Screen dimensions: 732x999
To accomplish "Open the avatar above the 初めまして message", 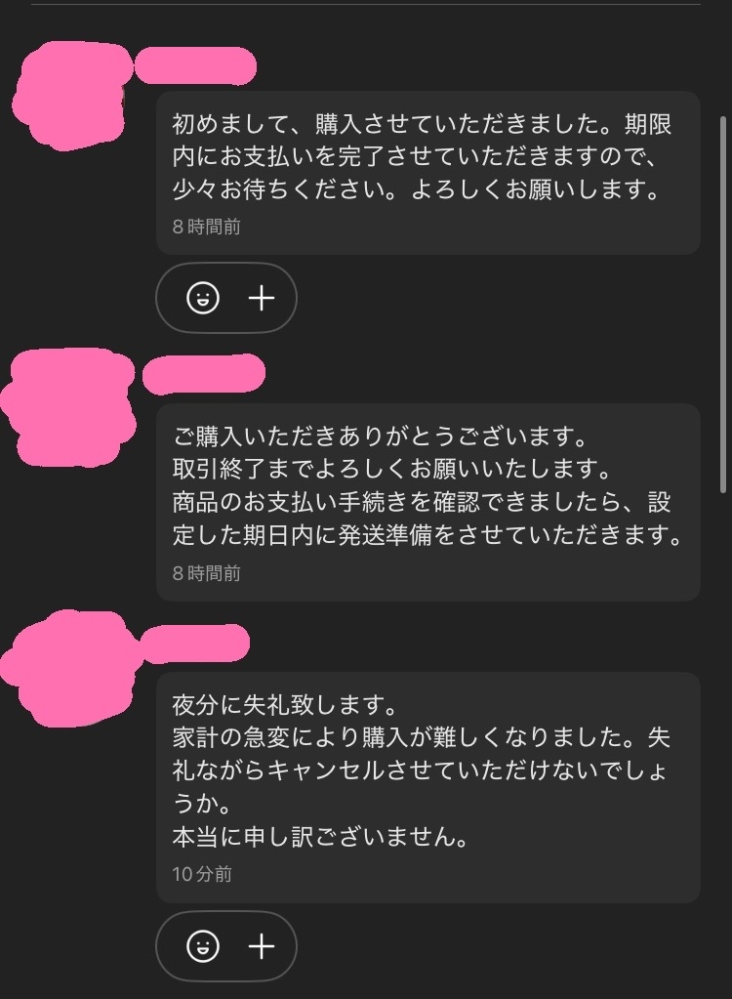I will tap(70, 96).
